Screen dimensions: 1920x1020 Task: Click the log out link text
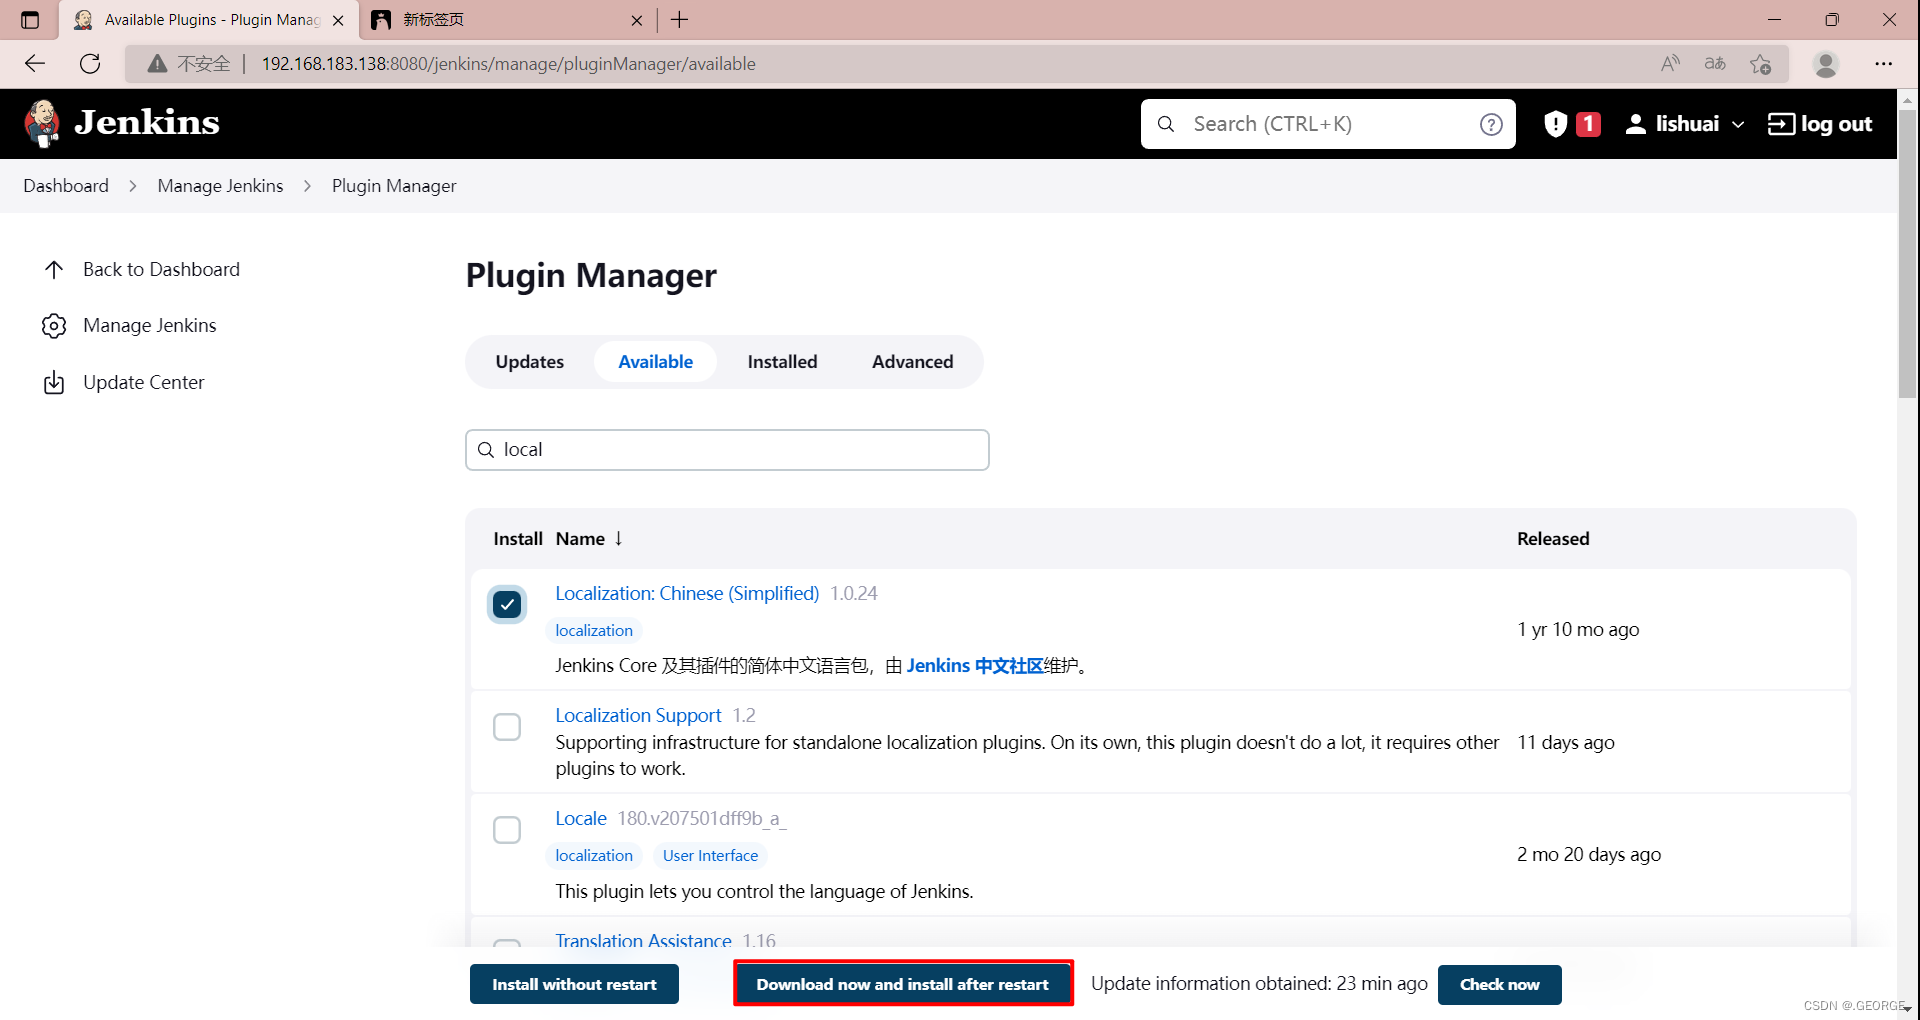pos(1836,124)
